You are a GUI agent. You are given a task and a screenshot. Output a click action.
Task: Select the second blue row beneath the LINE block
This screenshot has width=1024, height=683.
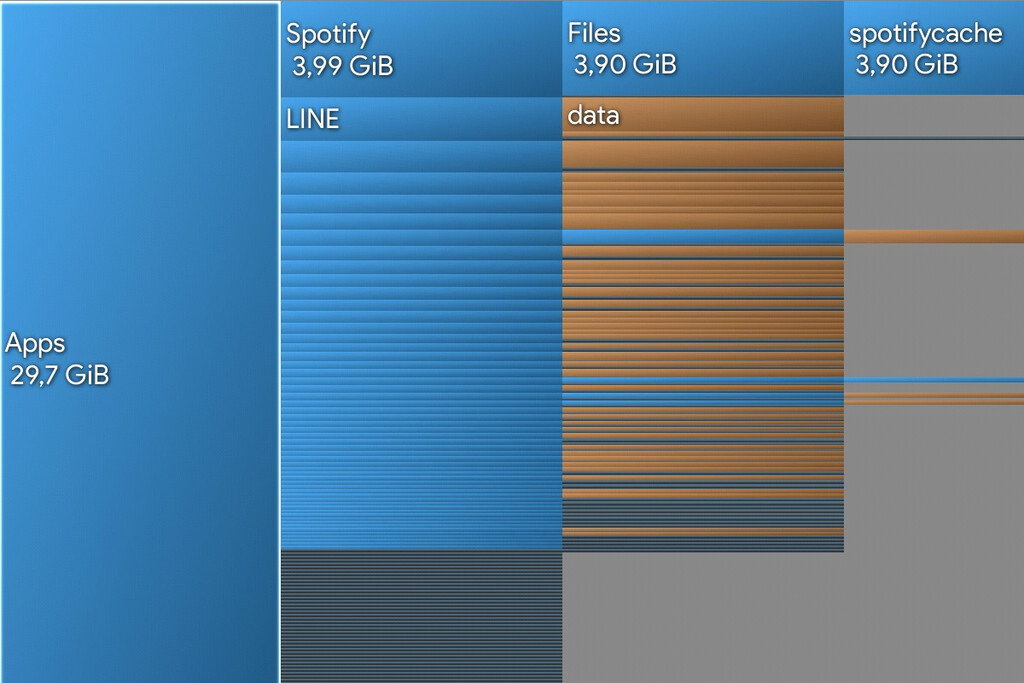click(420, 183)
